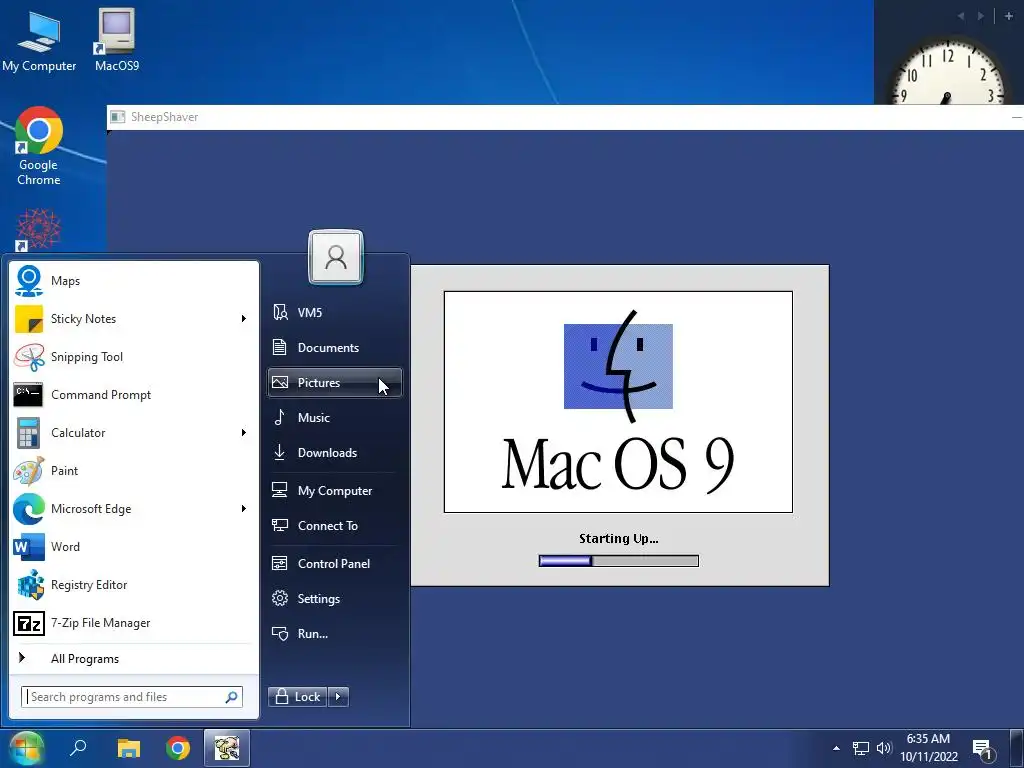Select the MacOS9 desktop shortcut
Screen dimensions: 1024x768
[x=117, y=40]
